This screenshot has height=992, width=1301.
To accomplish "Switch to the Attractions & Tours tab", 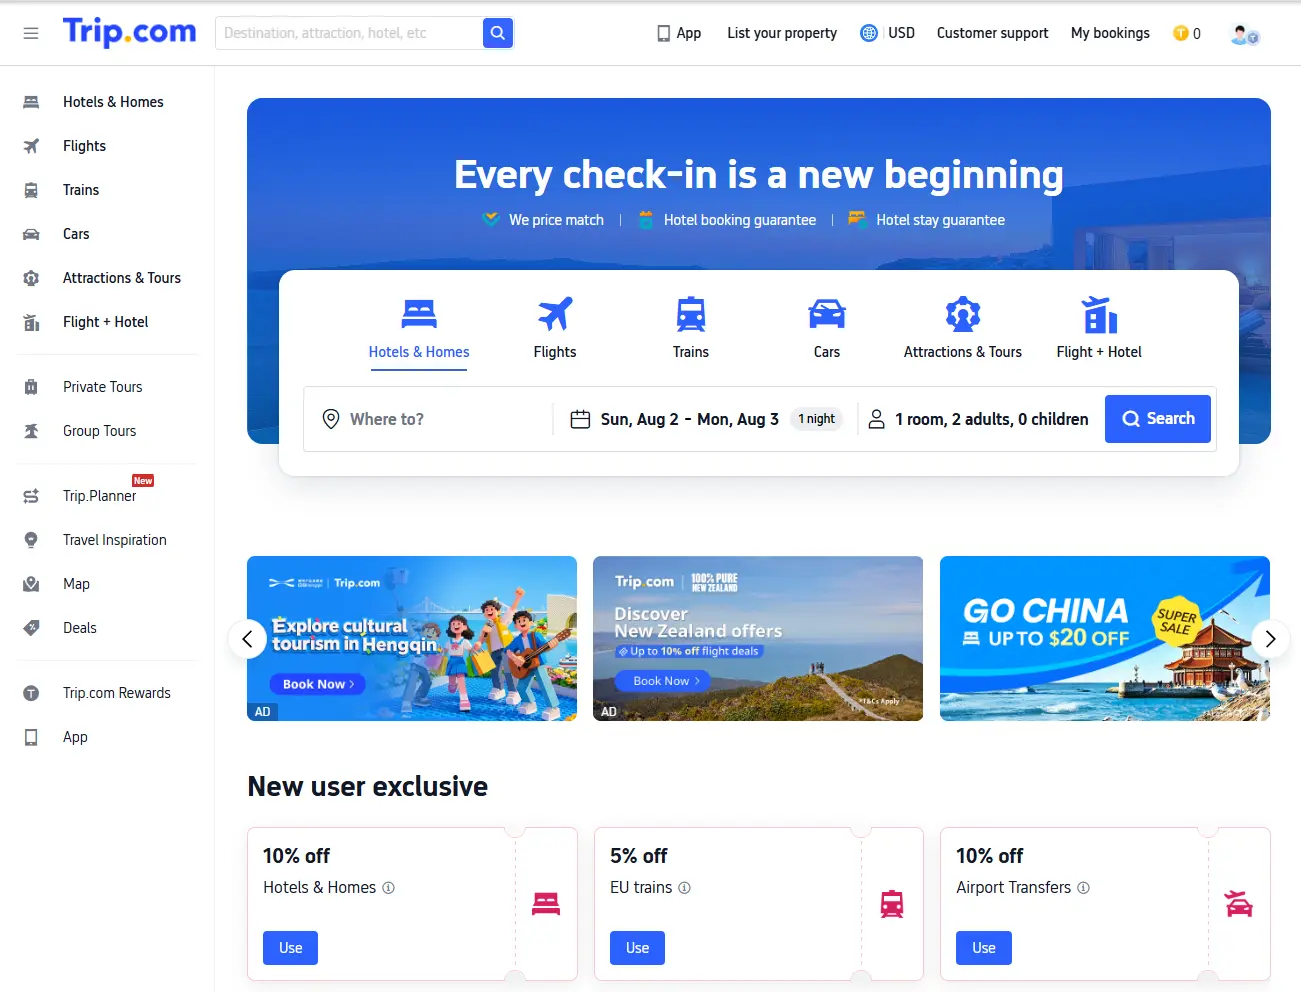I will 963,330.
